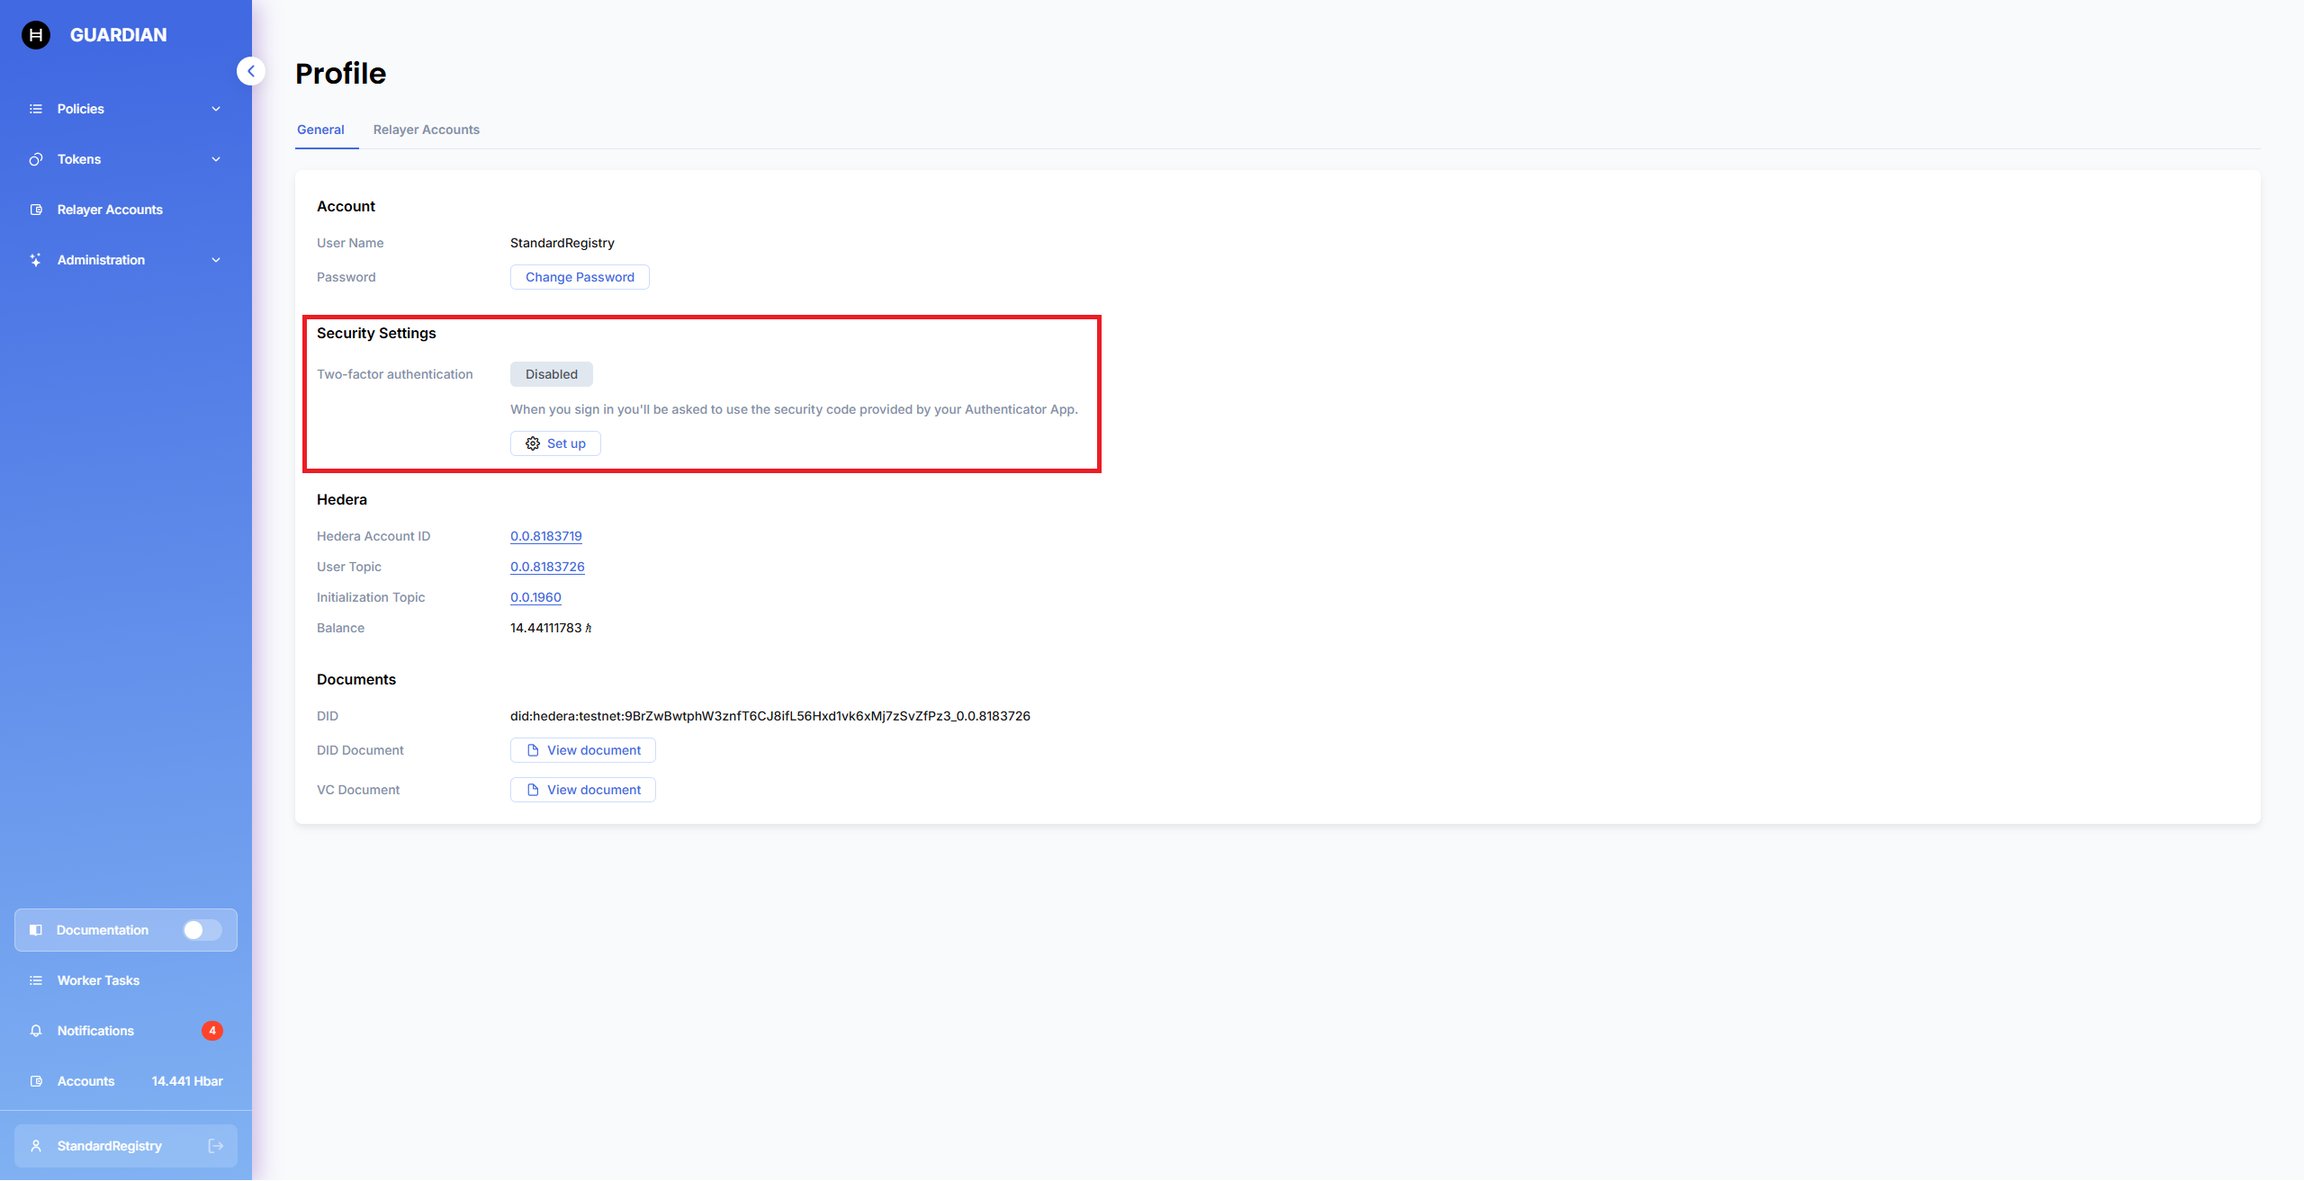Click the Relayer Accounts wallet icon in sidebar
Image resolution: width=2304 pixels, height=1181 pixels.
point(36,210)
